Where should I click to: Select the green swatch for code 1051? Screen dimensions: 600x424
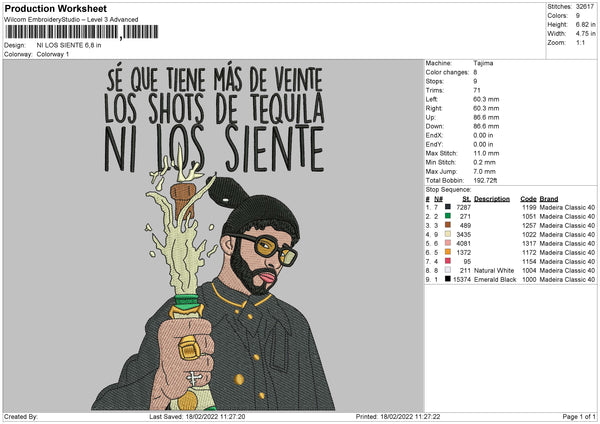447,216
